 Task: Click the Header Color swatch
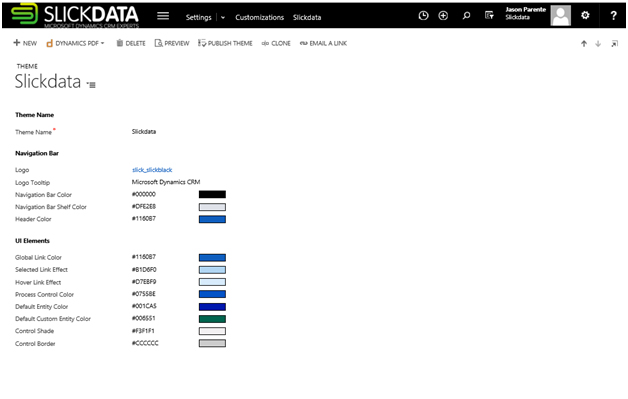pyautogui.click(x=212, y=219)
